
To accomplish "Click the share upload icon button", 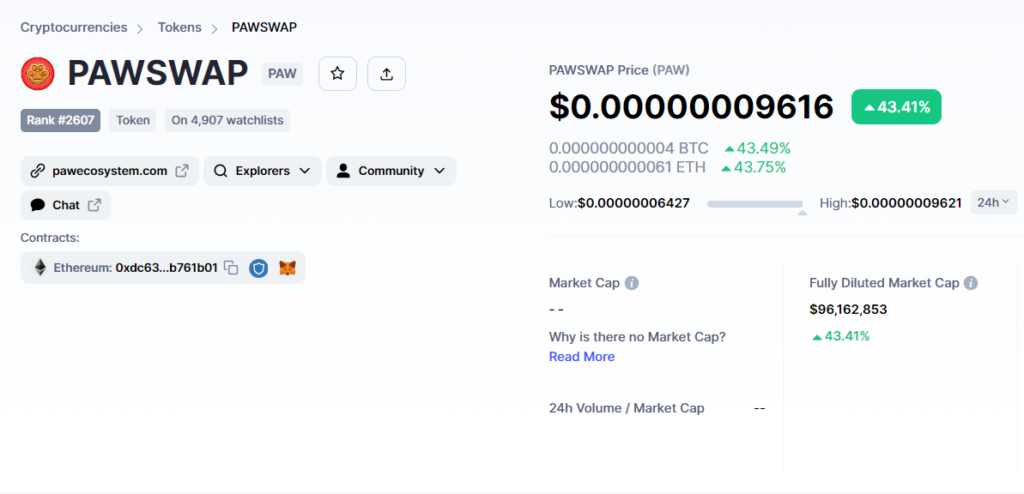I will point(387,74).
